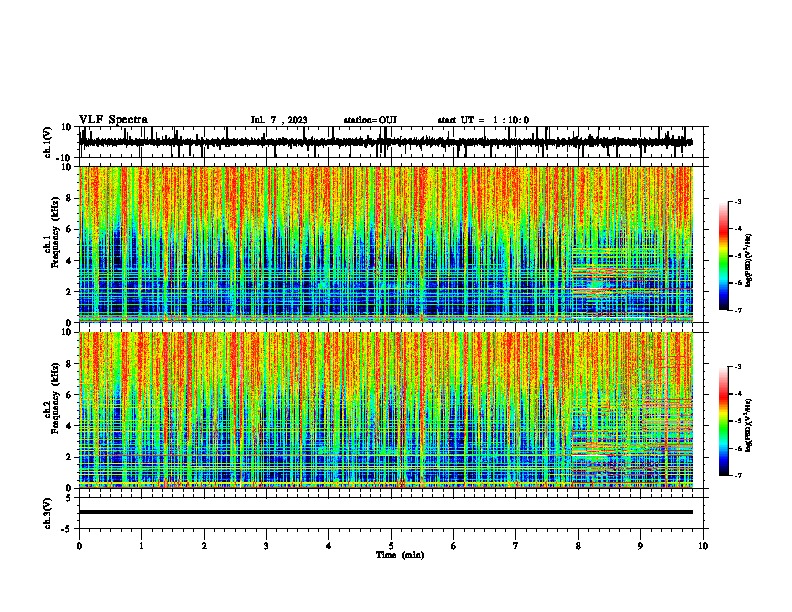Click the time-axis tick label '8'
Screen dimensions: 792x612
(578, 546)
